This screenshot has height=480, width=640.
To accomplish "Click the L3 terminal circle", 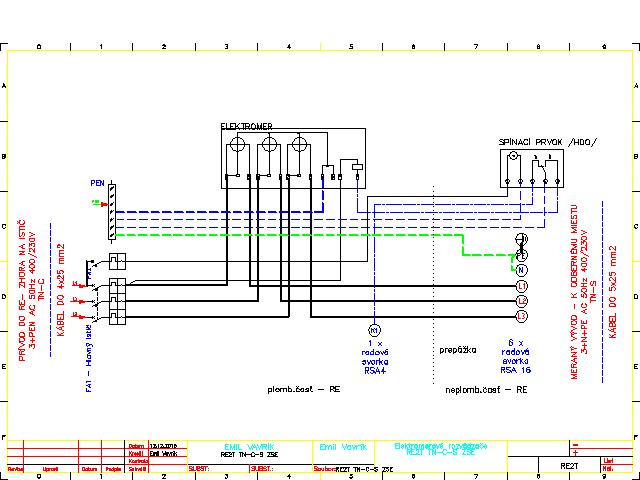I will click(521, 316).
